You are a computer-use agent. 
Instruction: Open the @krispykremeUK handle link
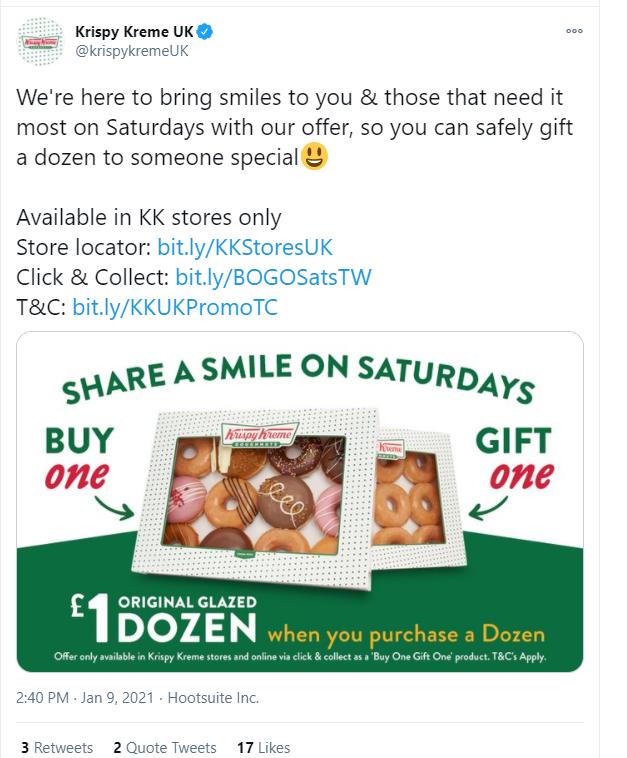click(x=131, y=51)
